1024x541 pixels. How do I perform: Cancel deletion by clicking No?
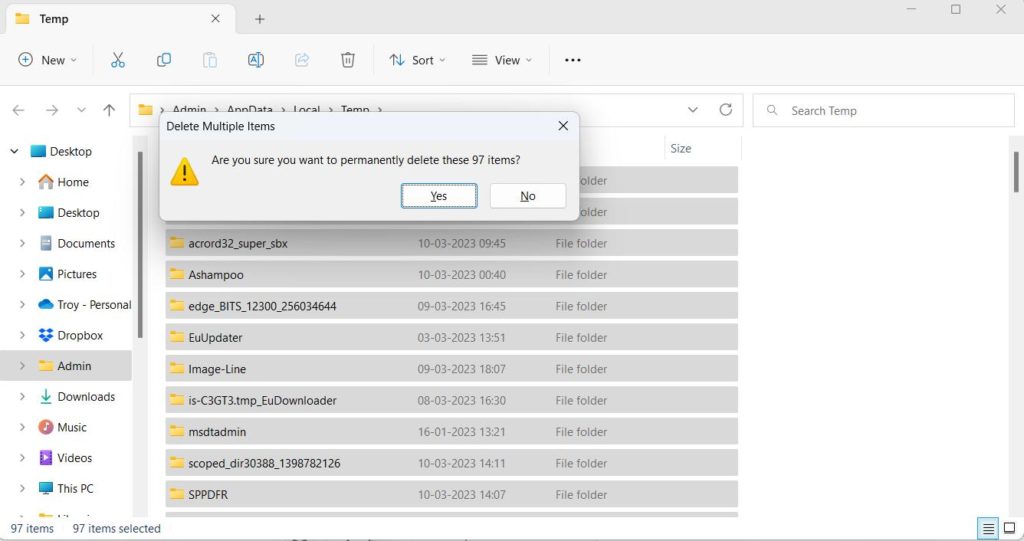[528, 196]
